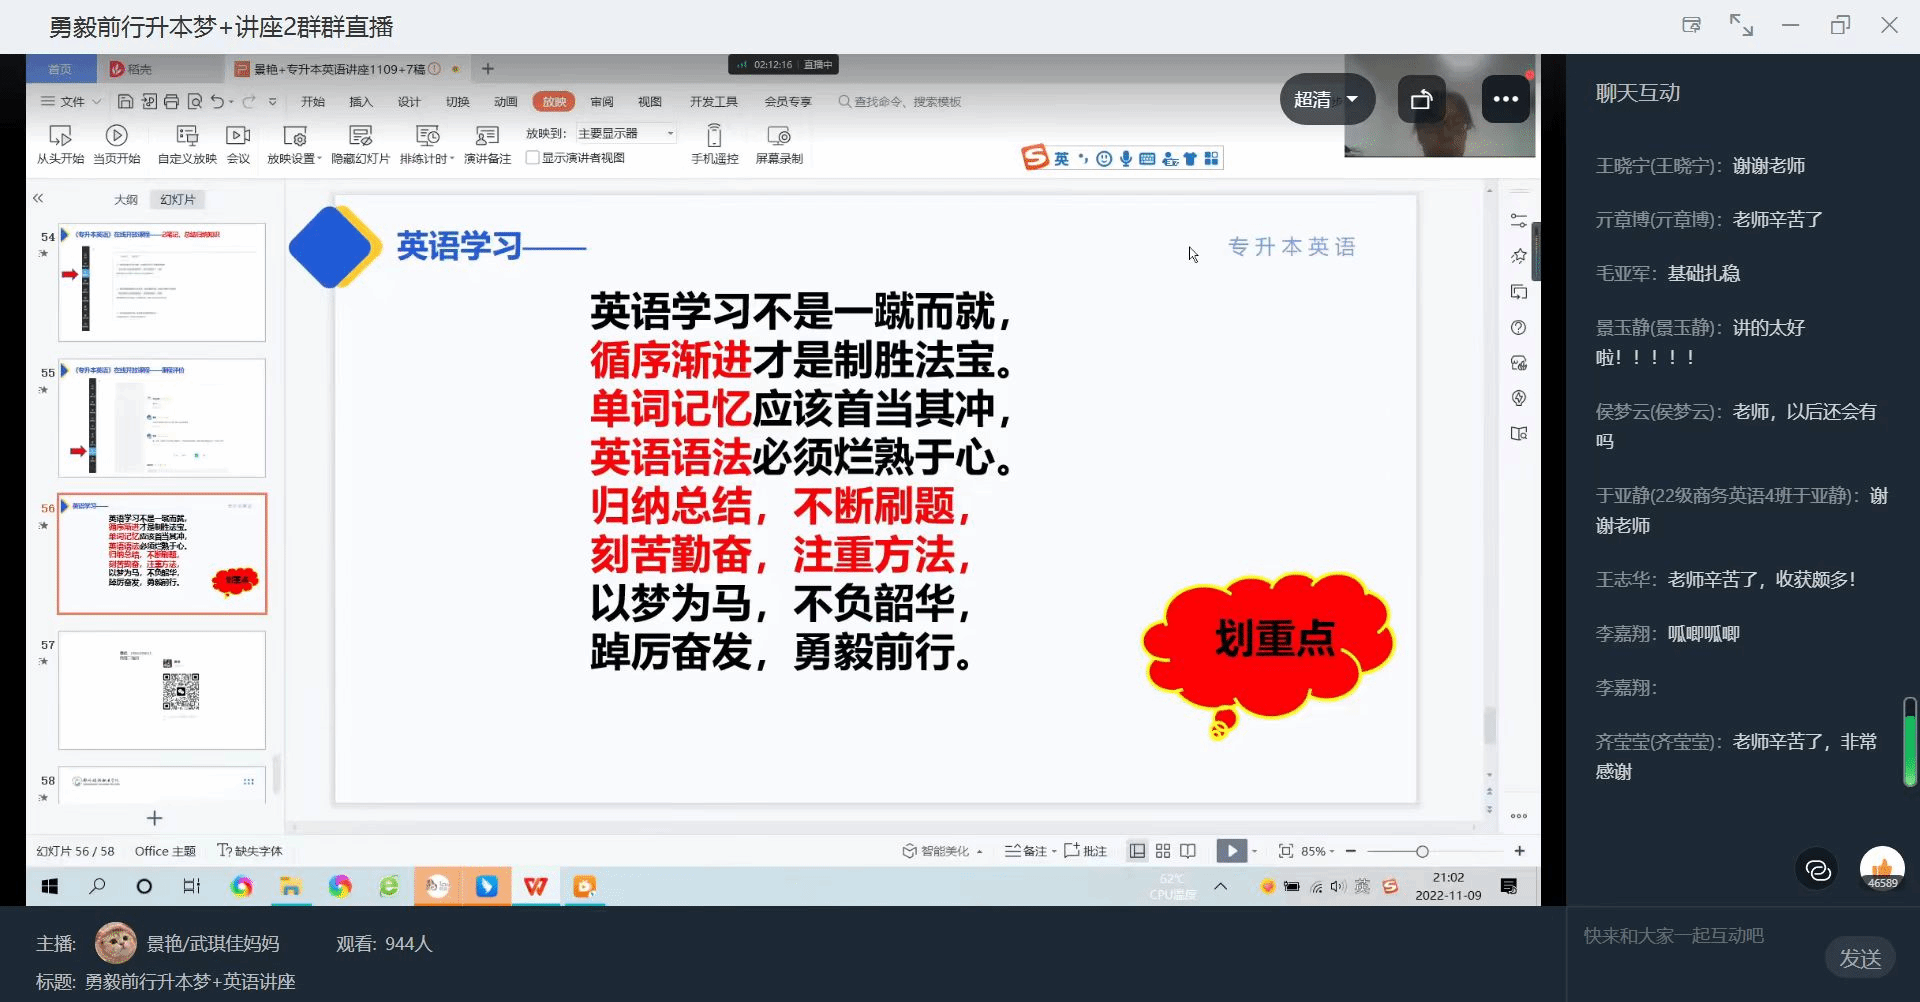The width and height of the screenshot is (1920, 1002).
Task: Click the 从头开始 slideshow icon
Action: [x=60, y=136]
